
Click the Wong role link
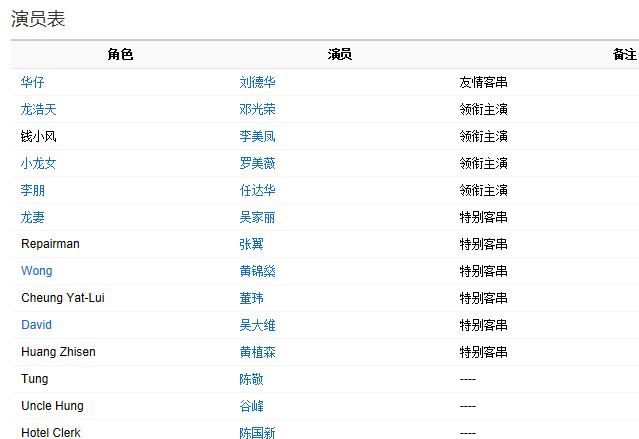[37, 271]
